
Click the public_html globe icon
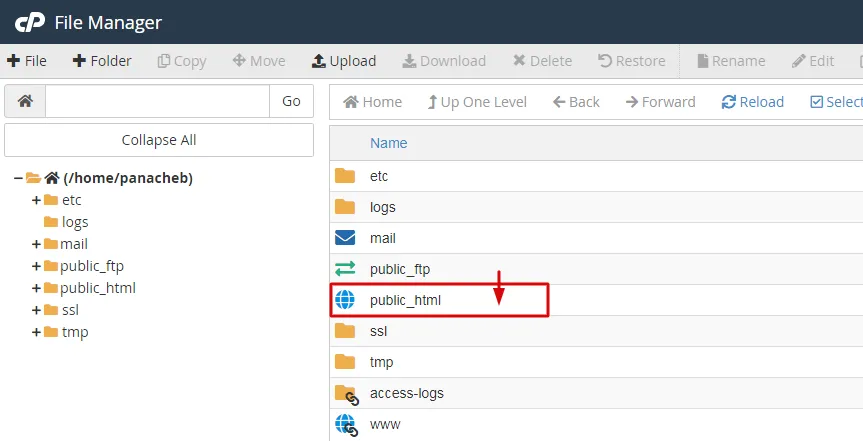[x=345, y=300]
